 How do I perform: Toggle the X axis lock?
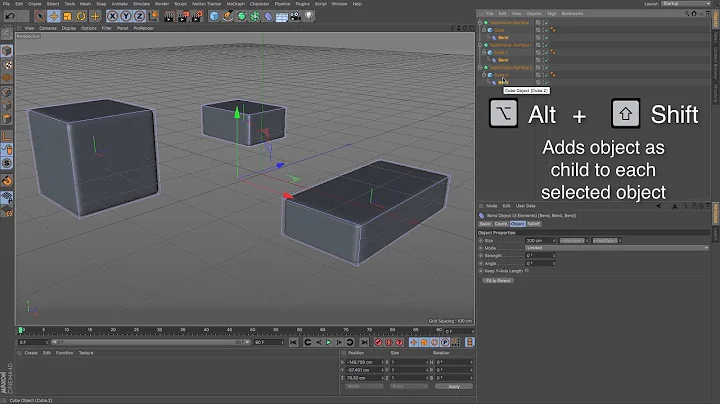tap(112, 17)
